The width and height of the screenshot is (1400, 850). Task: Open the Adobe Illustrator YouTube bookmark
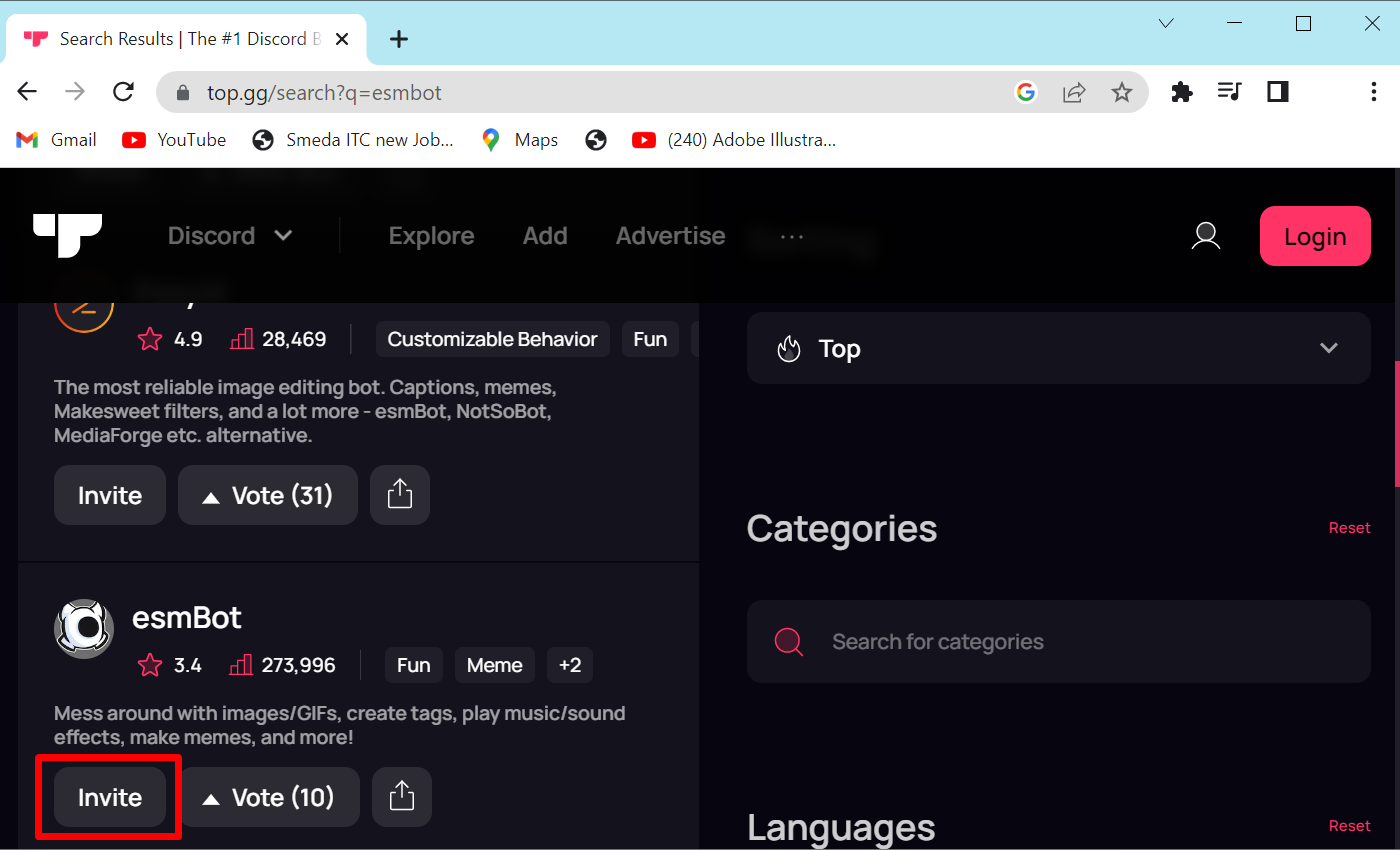pyautogui.click(x=734, y=140)
